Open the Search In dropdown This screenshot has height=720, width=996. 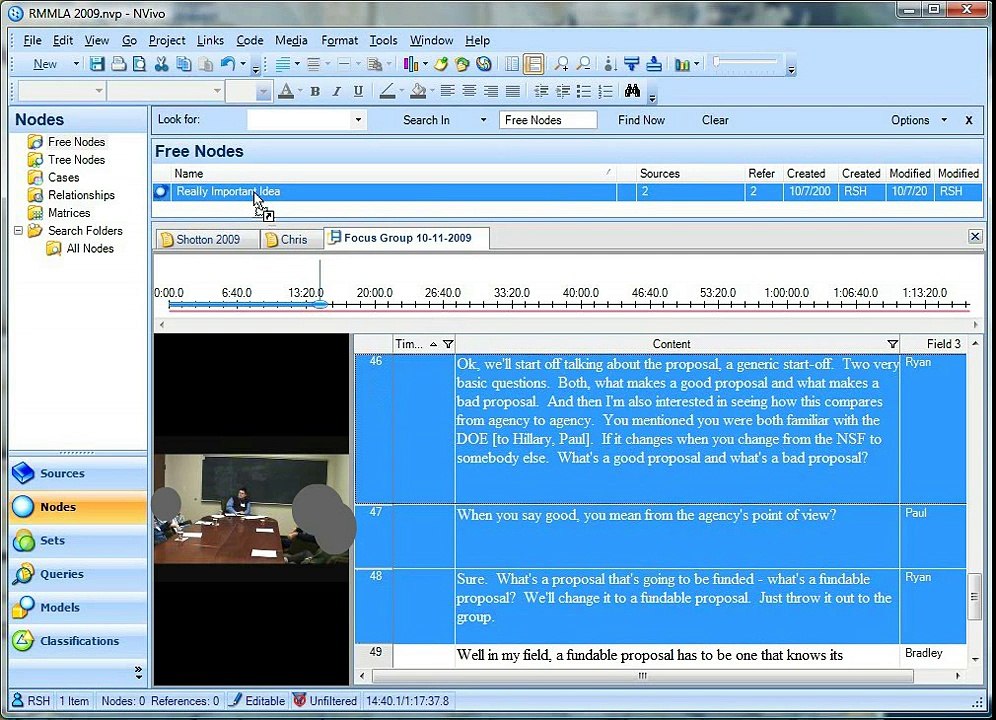(x=483, y=119)
